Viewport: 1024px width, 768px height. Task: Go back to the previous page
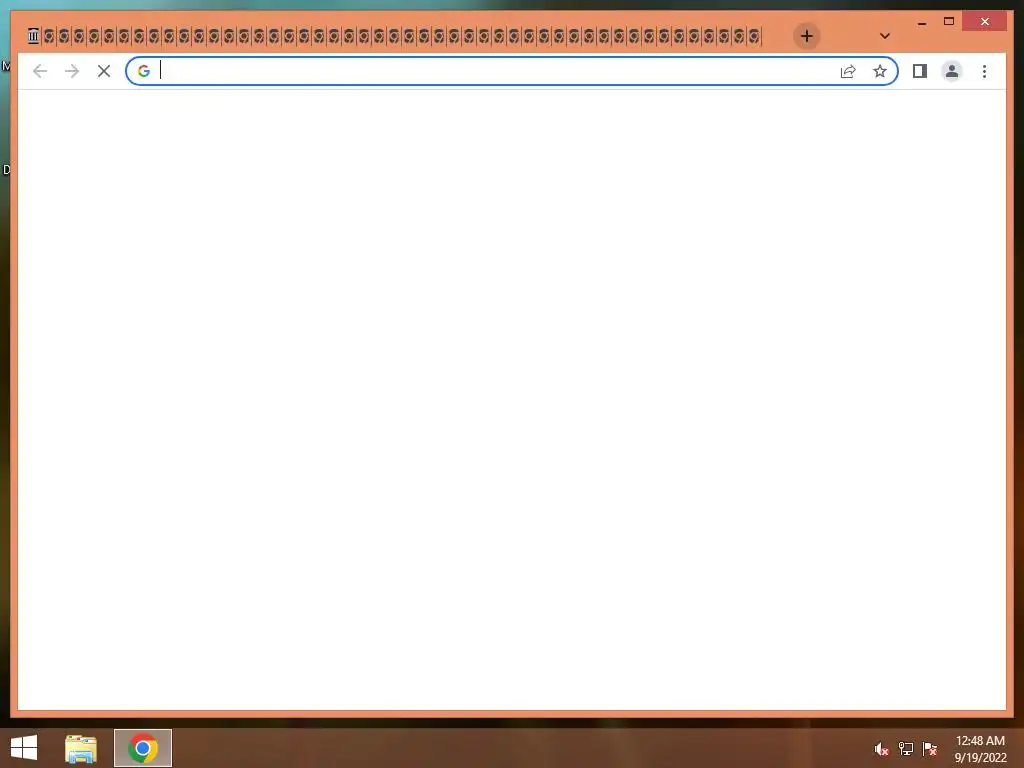click(40, 71)
